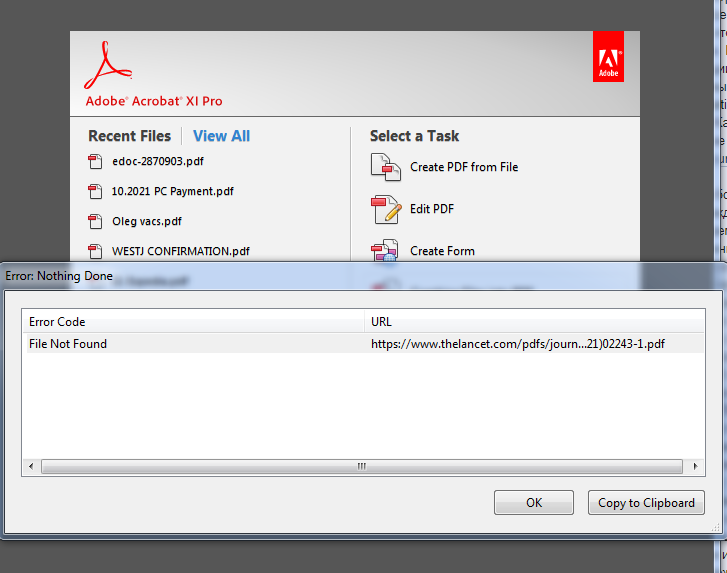The height and width of the screenshot is (573, 727).
Task: Click the Adobe Acrobat XI Pro title text
Action: 154,101
